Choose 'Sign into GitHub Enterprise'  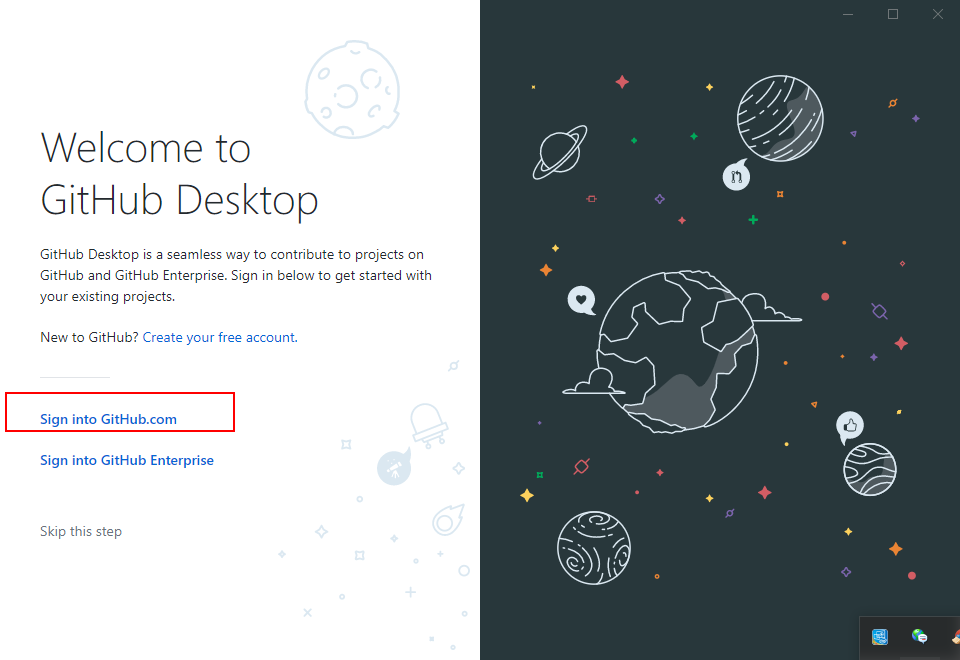click(x=127, y=460)
